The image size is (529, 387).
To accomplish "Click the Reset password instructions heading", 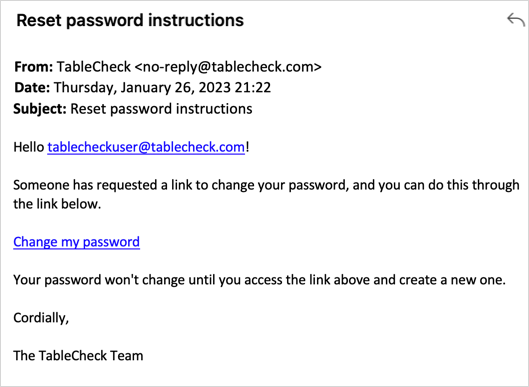I will pos(130,20).
